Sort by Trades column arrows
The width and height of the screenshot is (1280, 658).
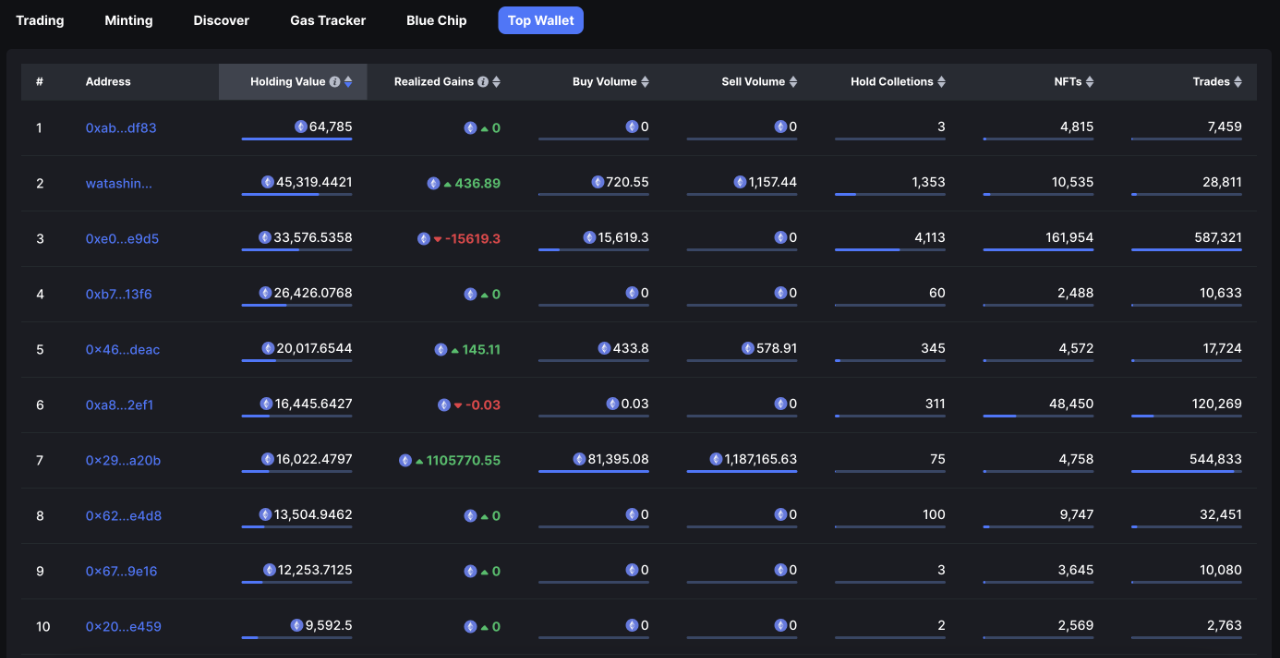point(1237,82)
